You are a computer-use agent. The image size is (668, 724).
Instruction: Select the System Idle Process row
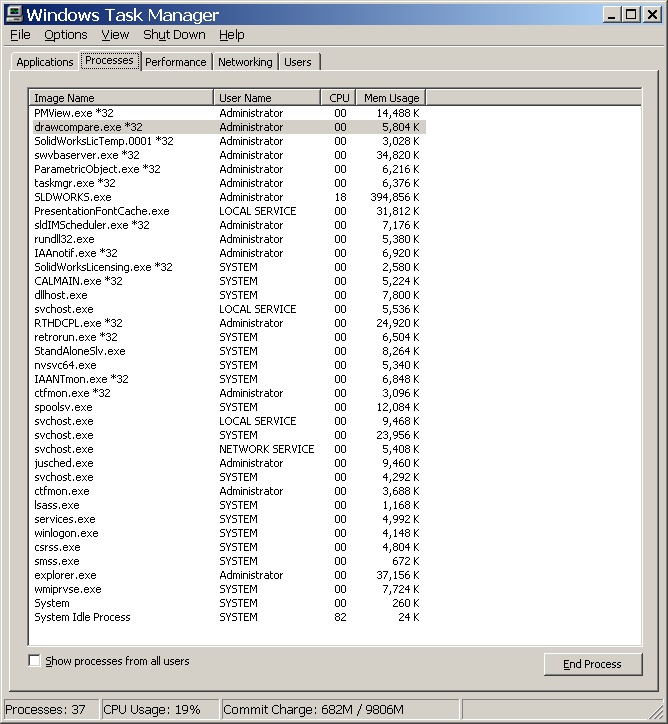click(229, 617)
